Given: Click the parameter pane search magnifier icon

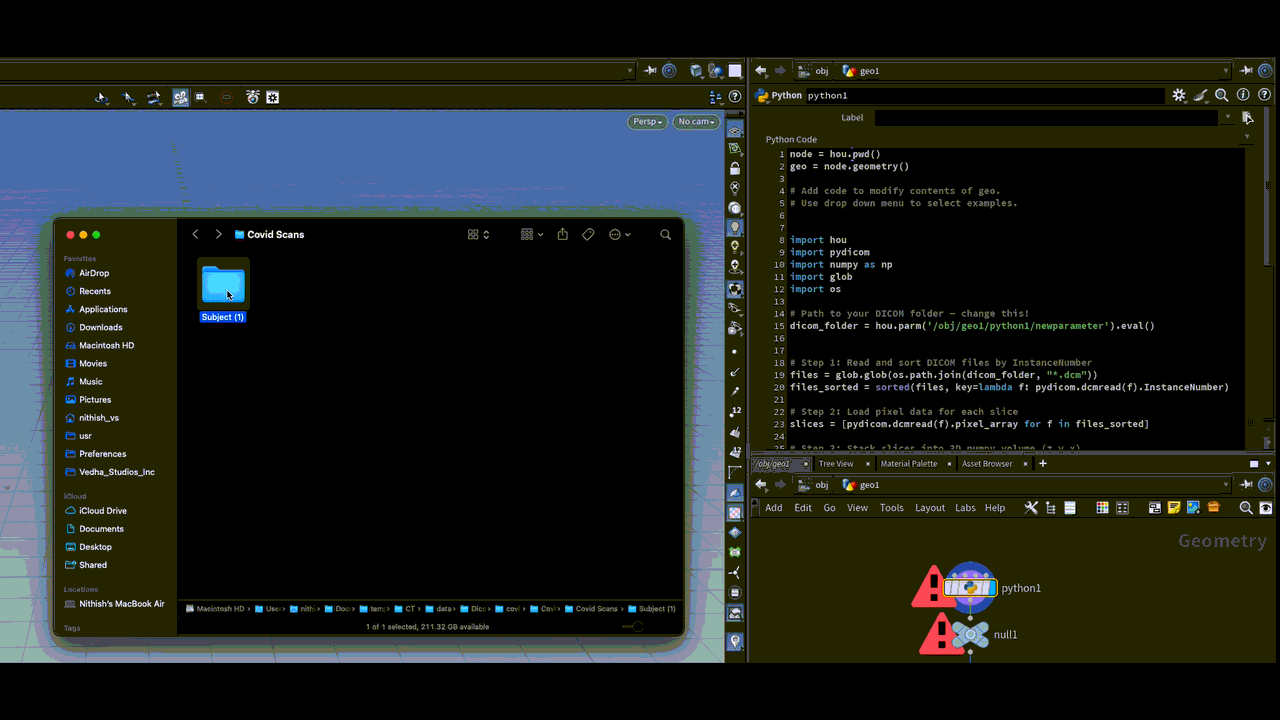Looking at the screenshot, I should point(1221,96).
